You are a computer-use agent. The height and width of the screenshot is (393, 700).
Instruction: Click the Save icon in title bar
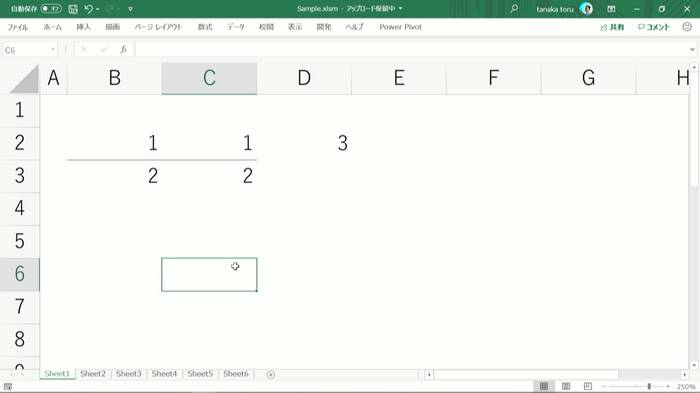click(x=73, y=9)
